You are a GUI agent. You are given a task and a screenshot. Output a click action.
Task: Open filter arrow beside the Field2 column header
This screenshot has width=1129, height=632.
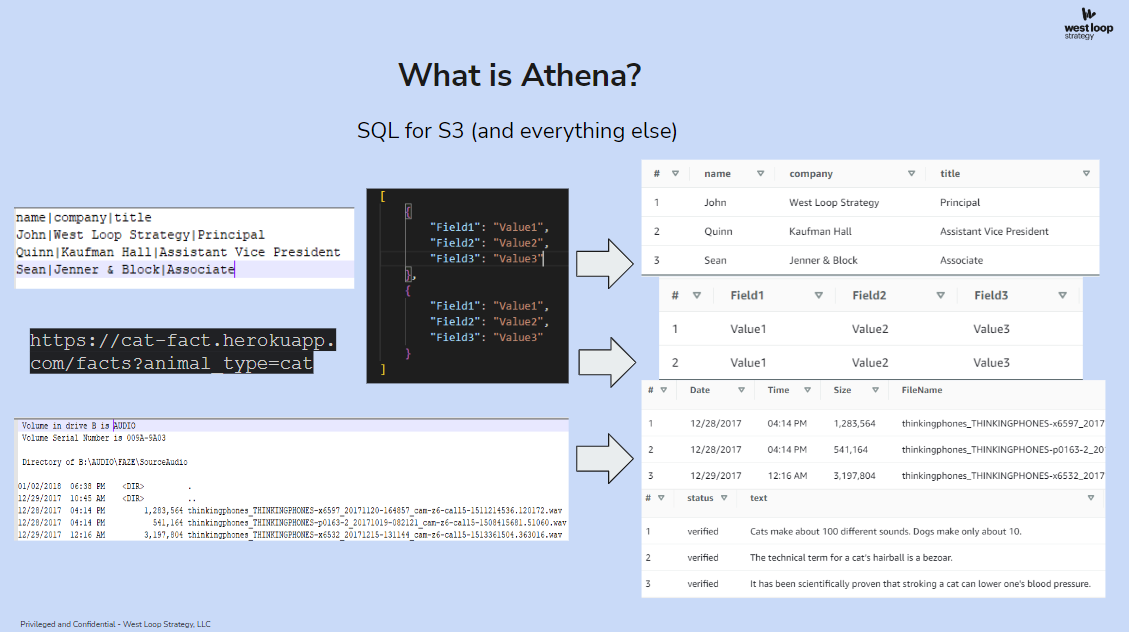[x=940, y=295]
